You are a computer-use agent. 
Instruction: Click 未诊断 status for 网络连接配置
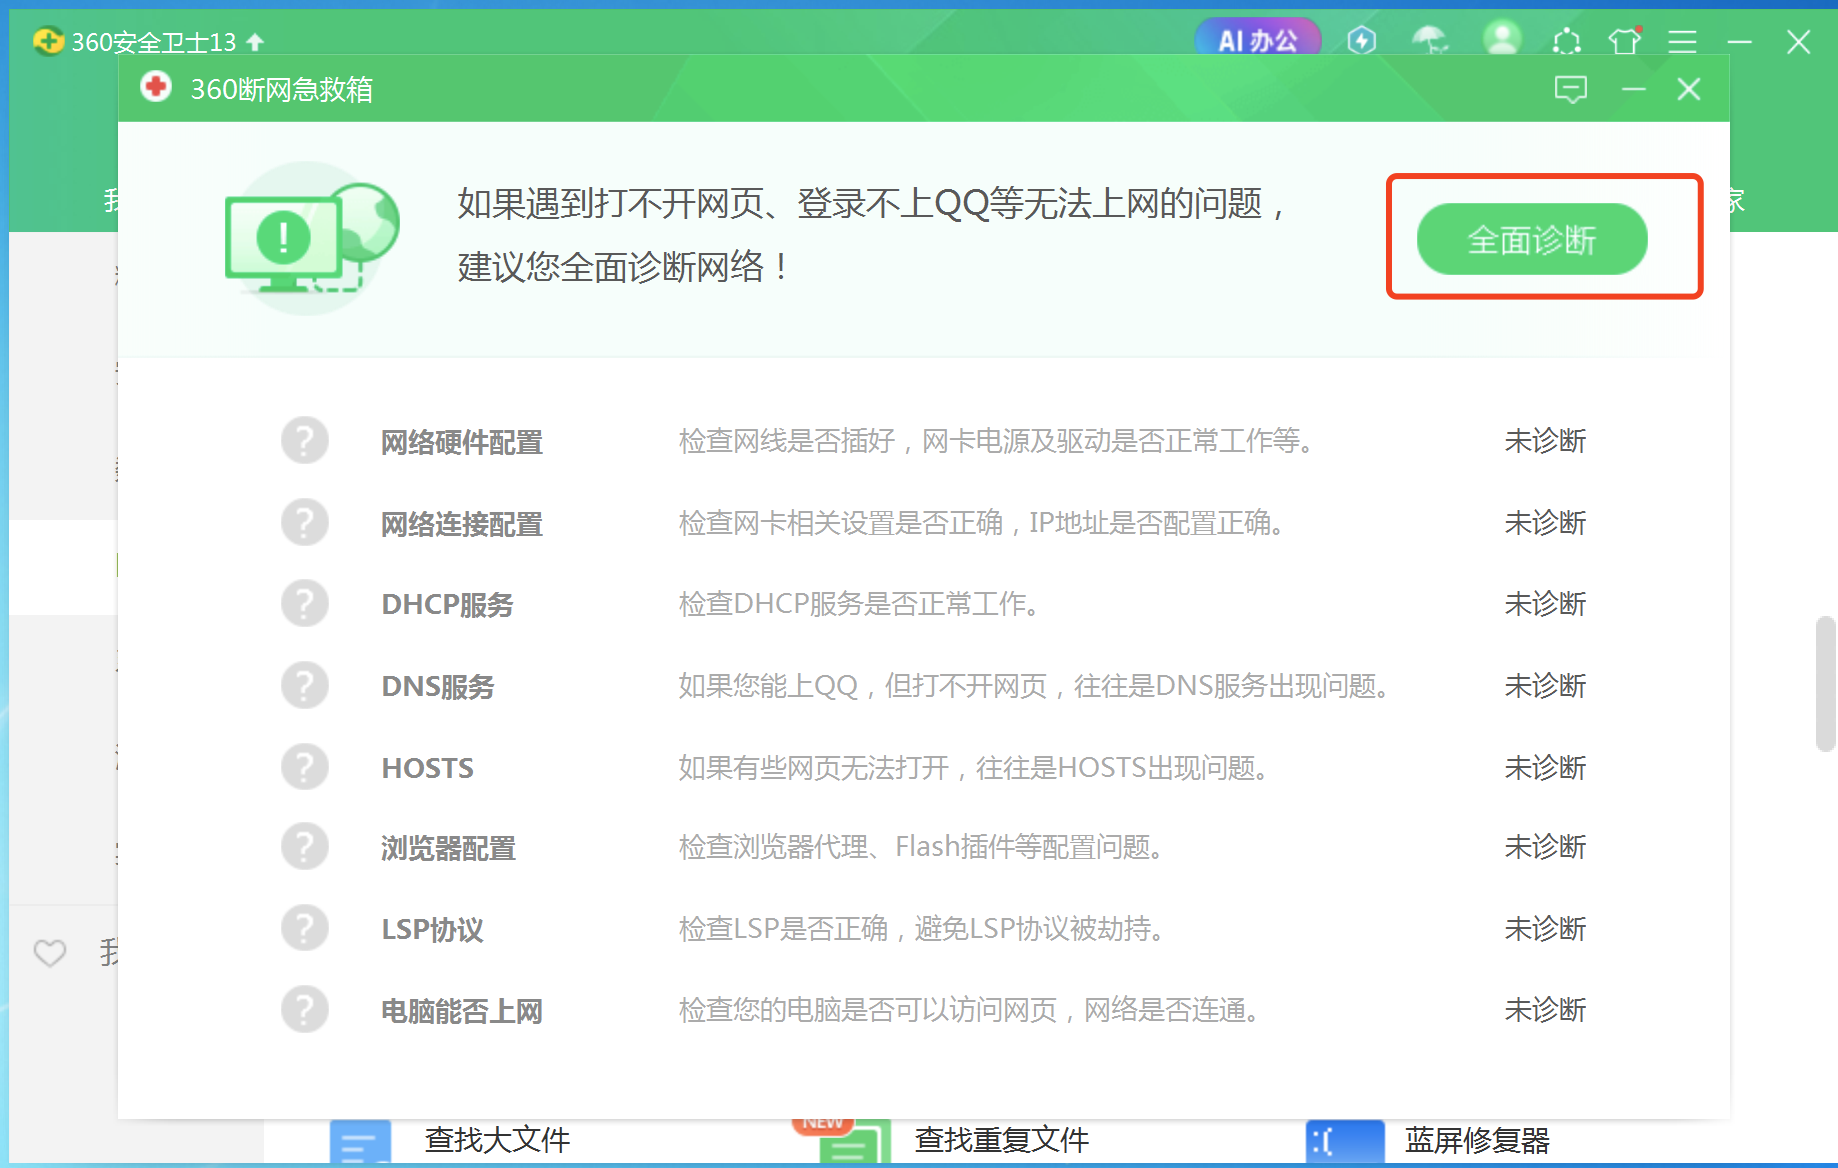(x=1545, y=523)
